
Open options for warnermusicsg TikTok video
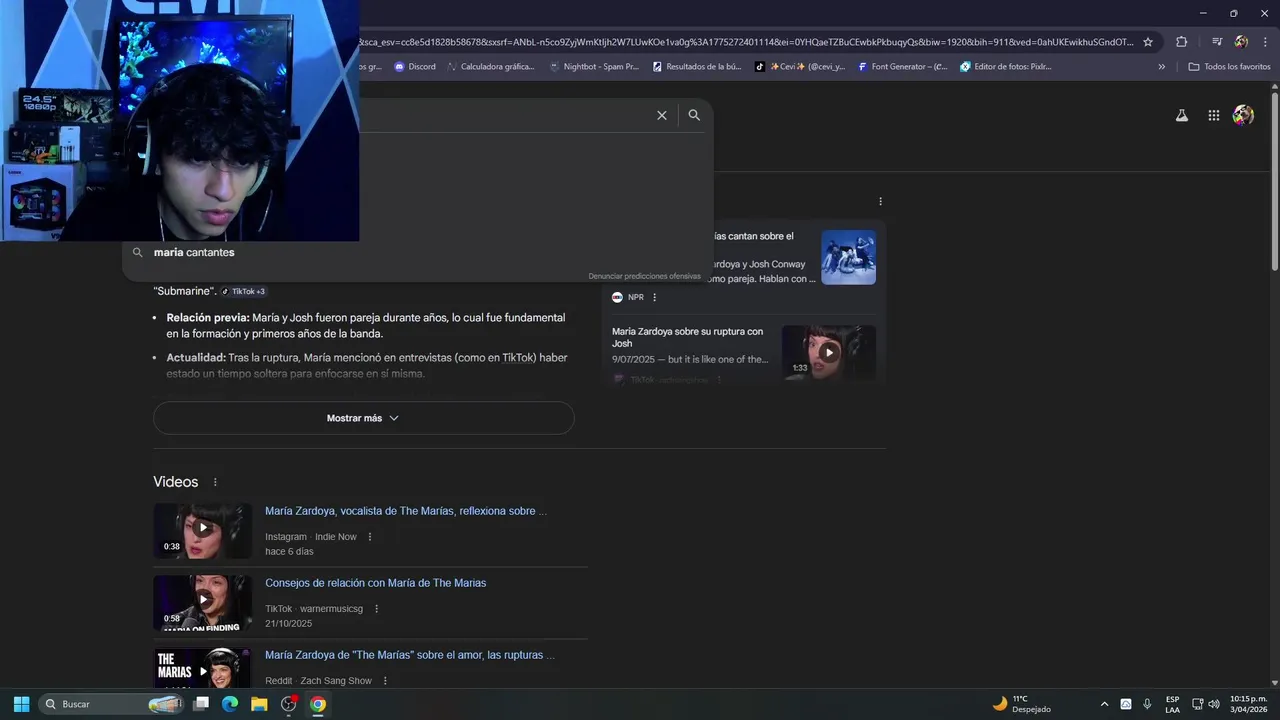point(376,609)
